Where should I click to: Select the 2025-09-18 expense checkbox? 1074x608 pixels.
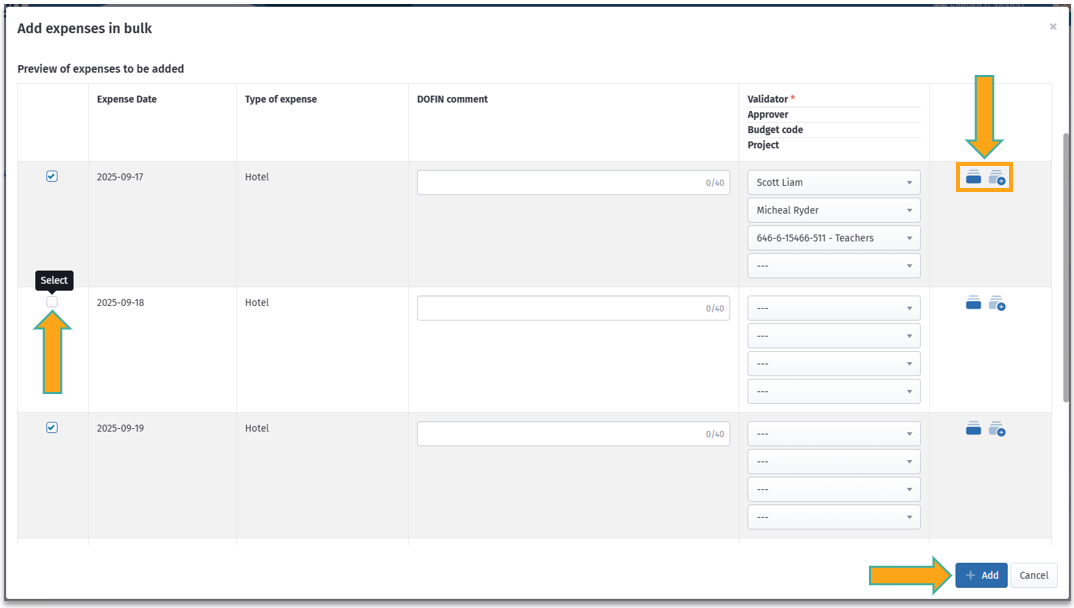coord(52,302)
